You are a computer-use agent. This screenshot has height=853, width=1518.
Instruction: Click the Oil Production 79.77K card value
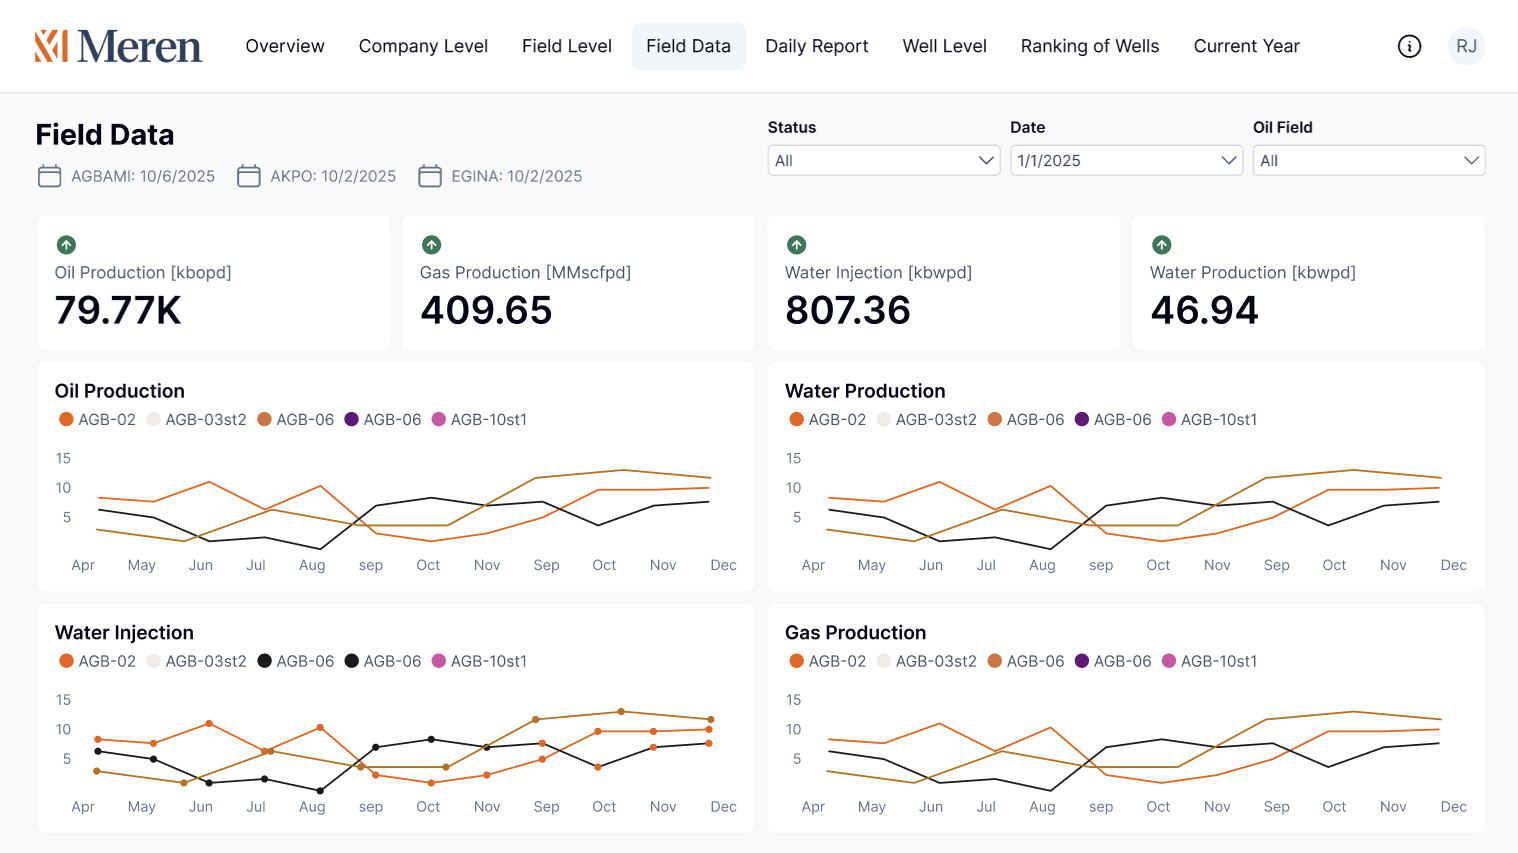(118, 310)
